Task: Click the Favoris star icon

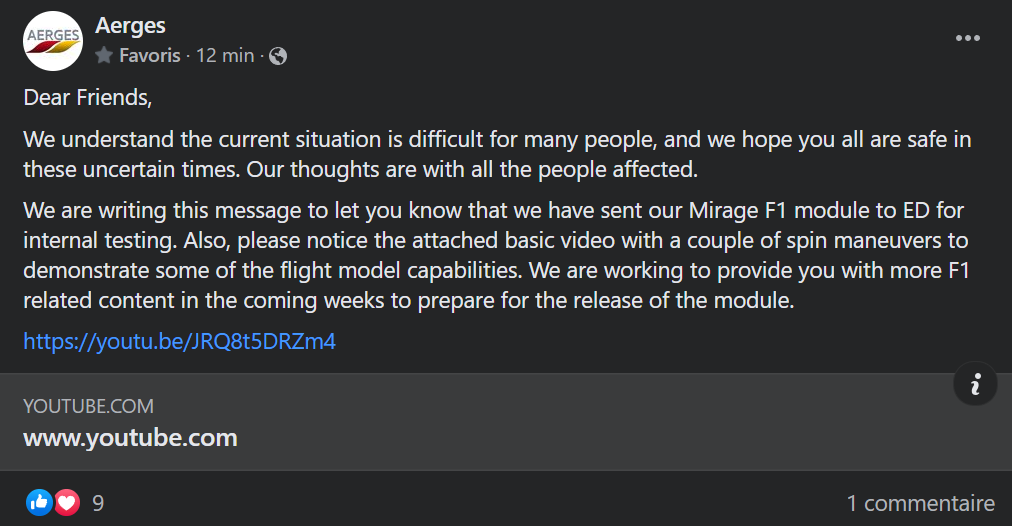Action: pyautogui.click(x=104, y=56)
